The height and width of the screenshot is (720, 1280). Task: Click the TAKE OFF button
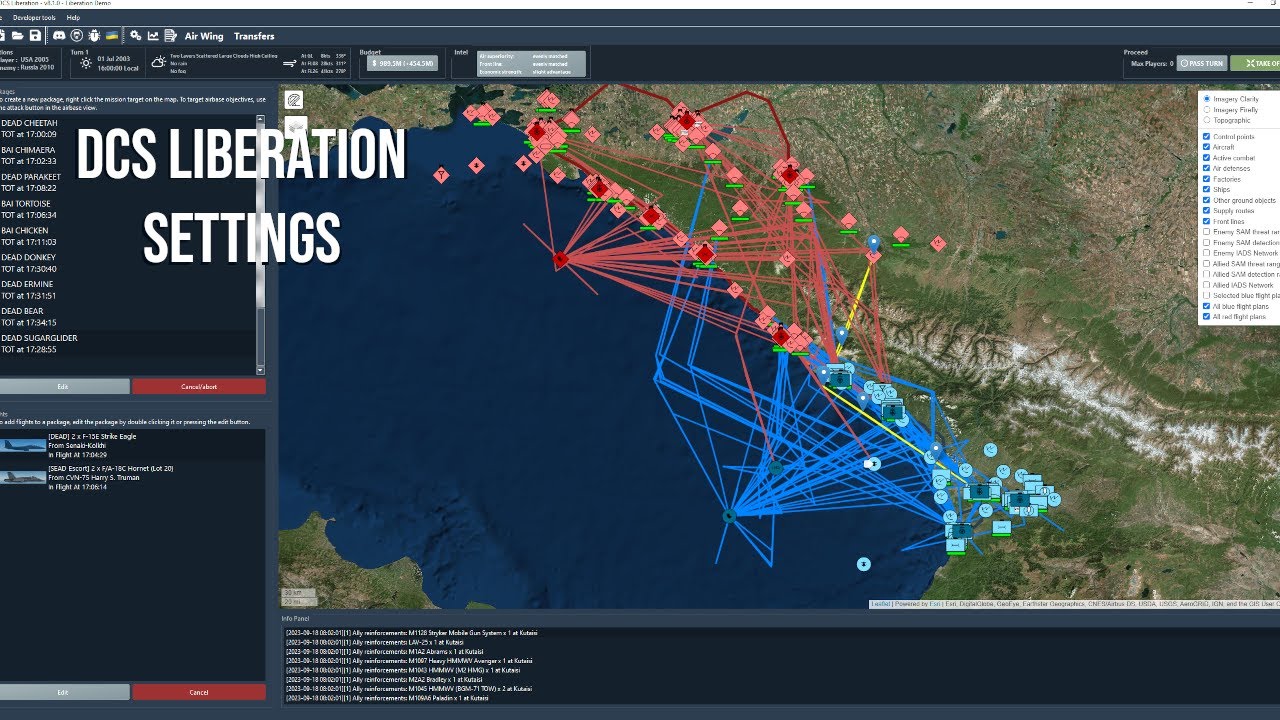point(1256,63)
